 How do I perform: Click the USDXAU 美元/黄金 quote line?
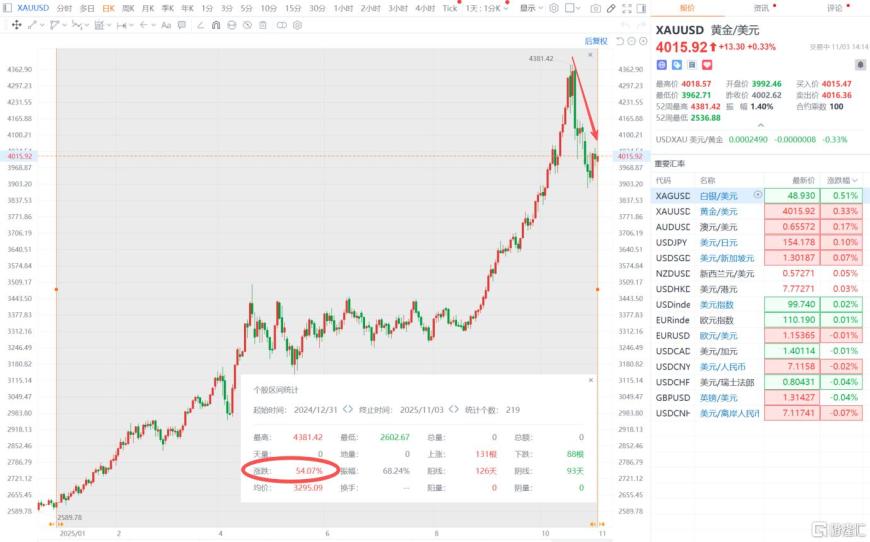pos(751,139)
